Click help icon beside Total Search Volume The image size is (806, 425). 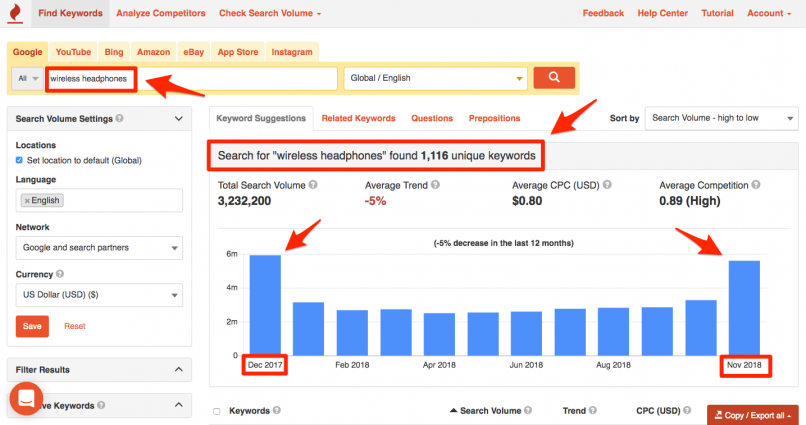tap(313, 184)
